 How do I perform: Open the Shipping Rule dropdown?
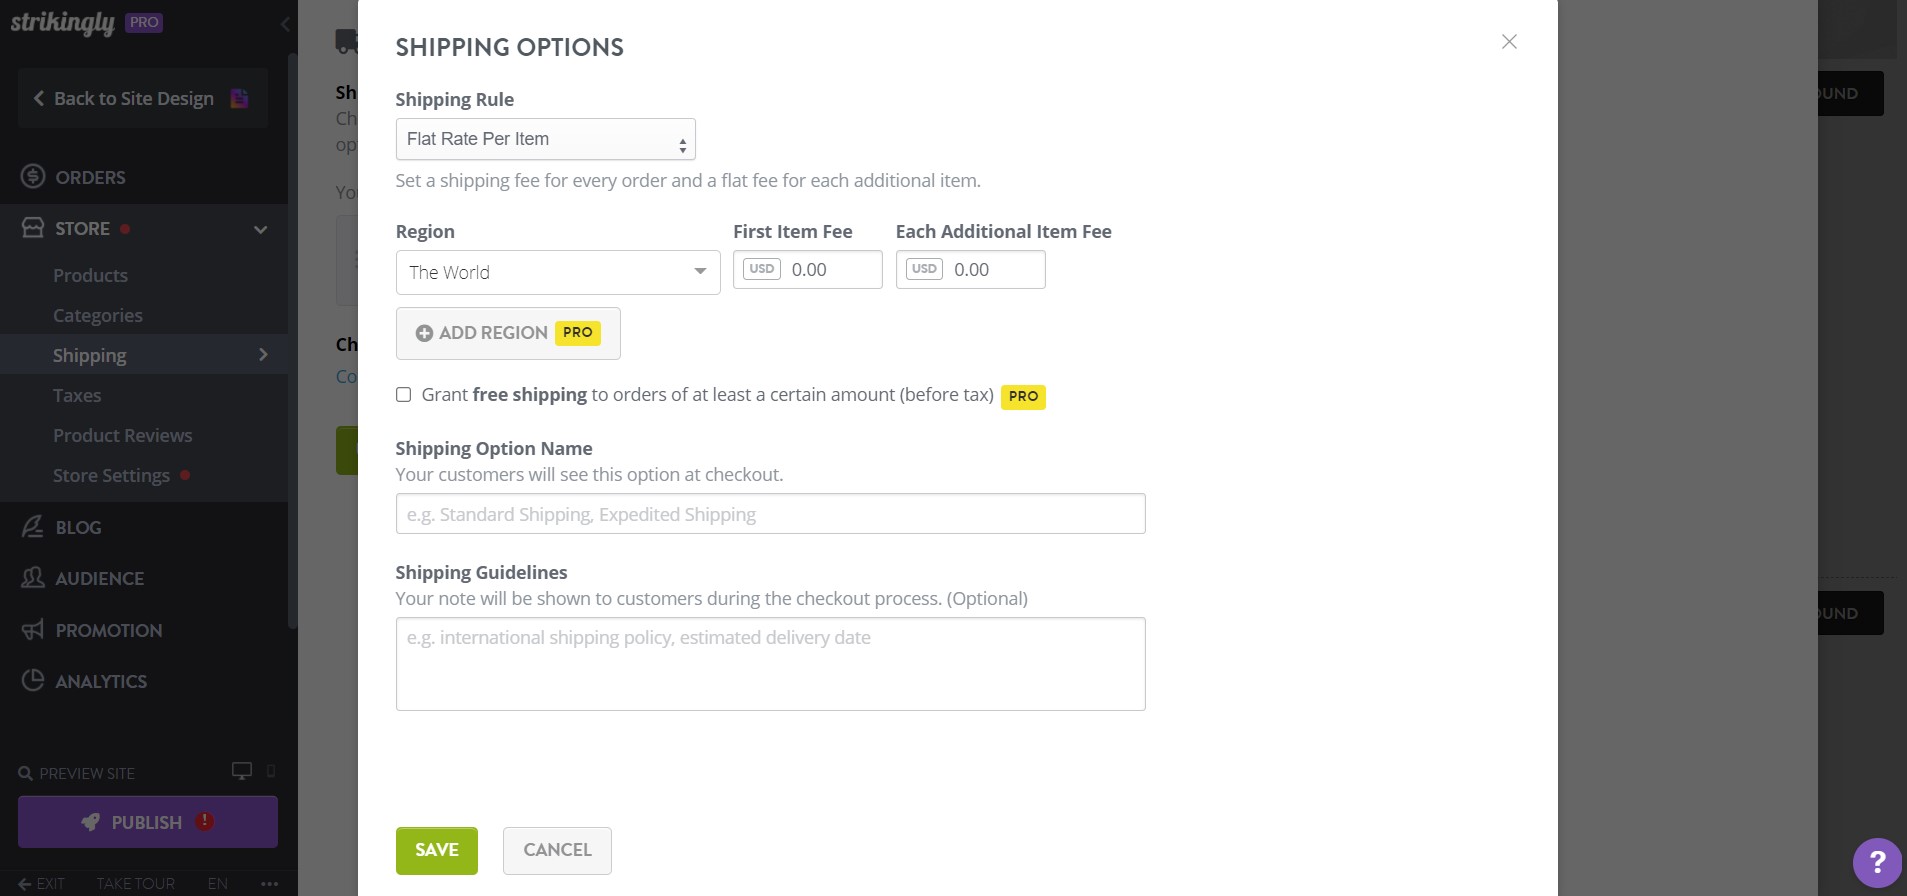(544, 139)
